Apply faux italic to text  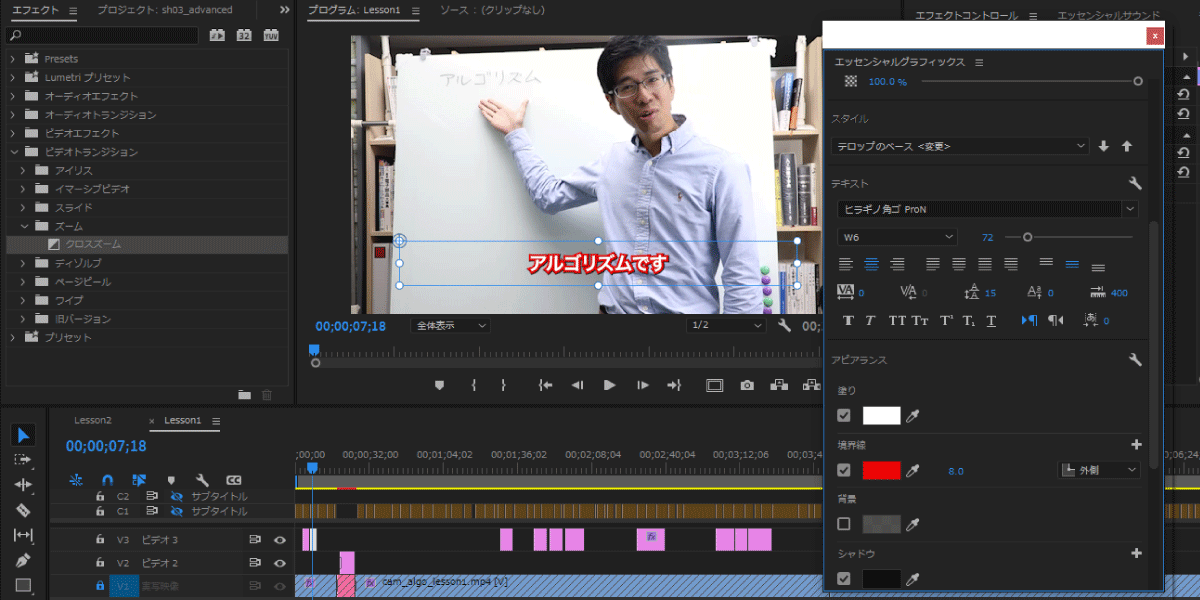coord(870,320)
